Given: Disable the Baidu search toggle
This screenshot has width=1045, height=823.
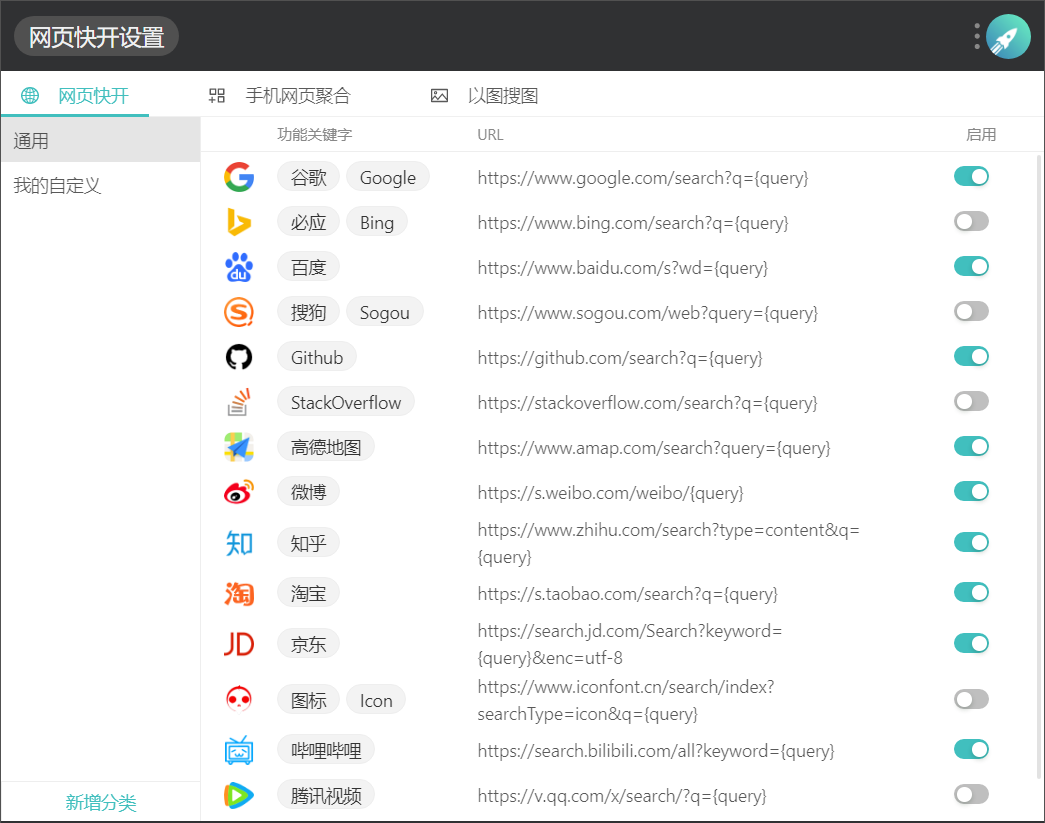Looking at the screenshot, I should coord(971,267).
